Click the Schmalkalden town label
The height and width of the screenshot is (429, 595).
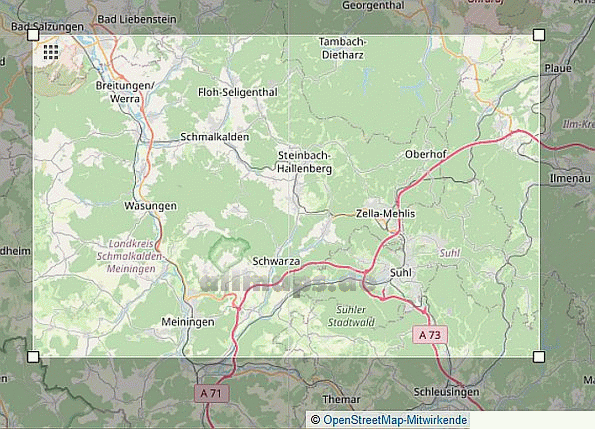[215, 137]
